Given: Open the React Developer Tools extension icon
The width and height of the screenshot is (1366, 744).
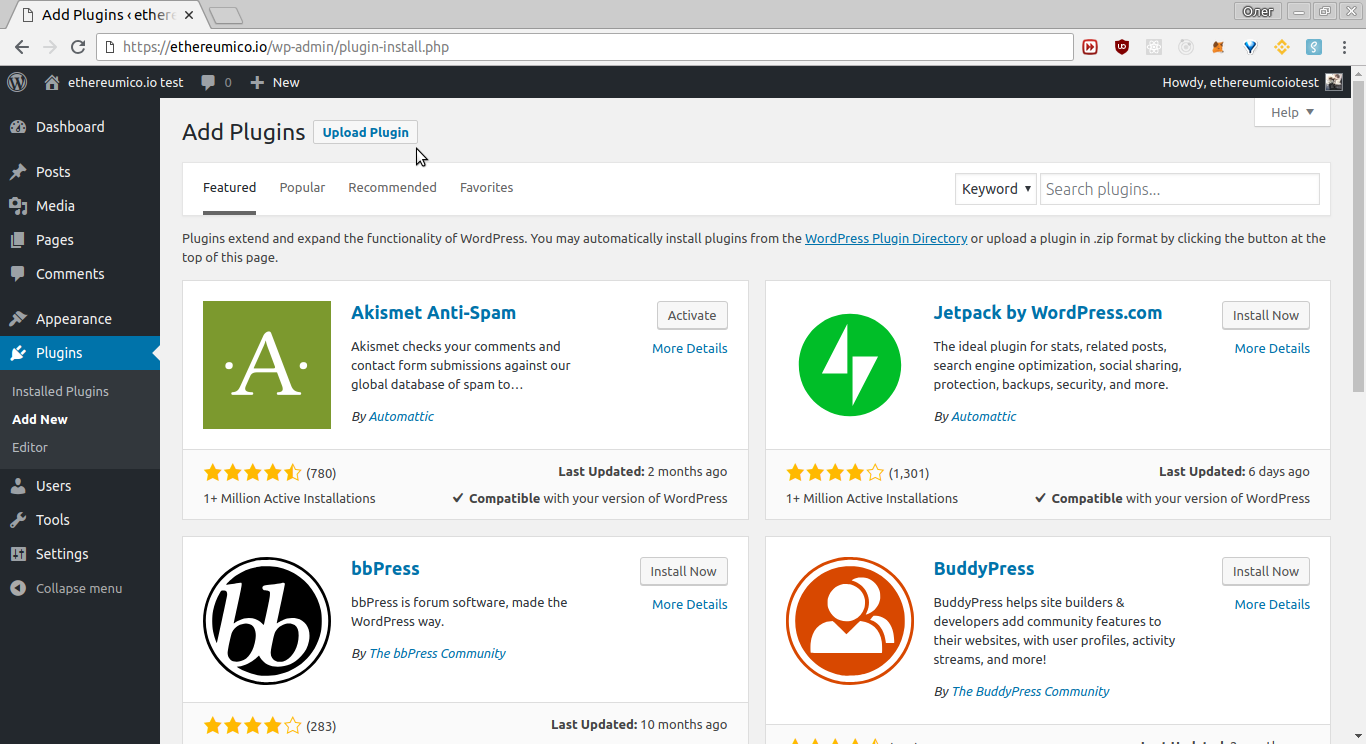Looking at the screenshot, I should pos(1154,47).
